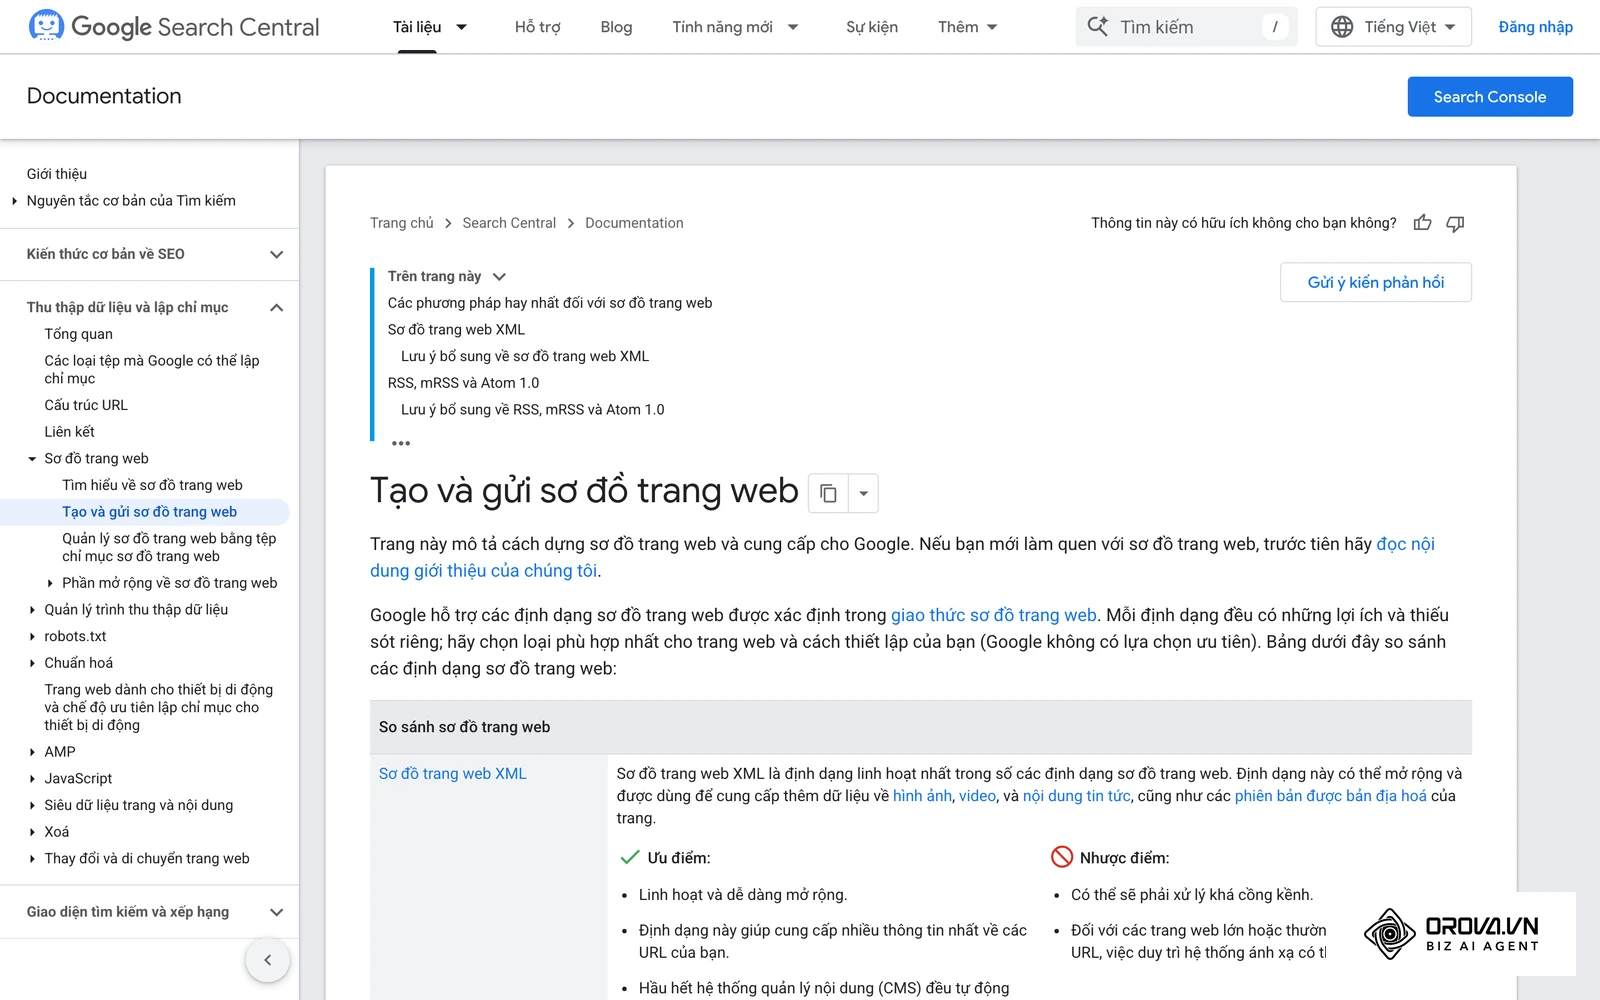Open the hình ảnh link
The image size is (1600, 1000).
922,796
